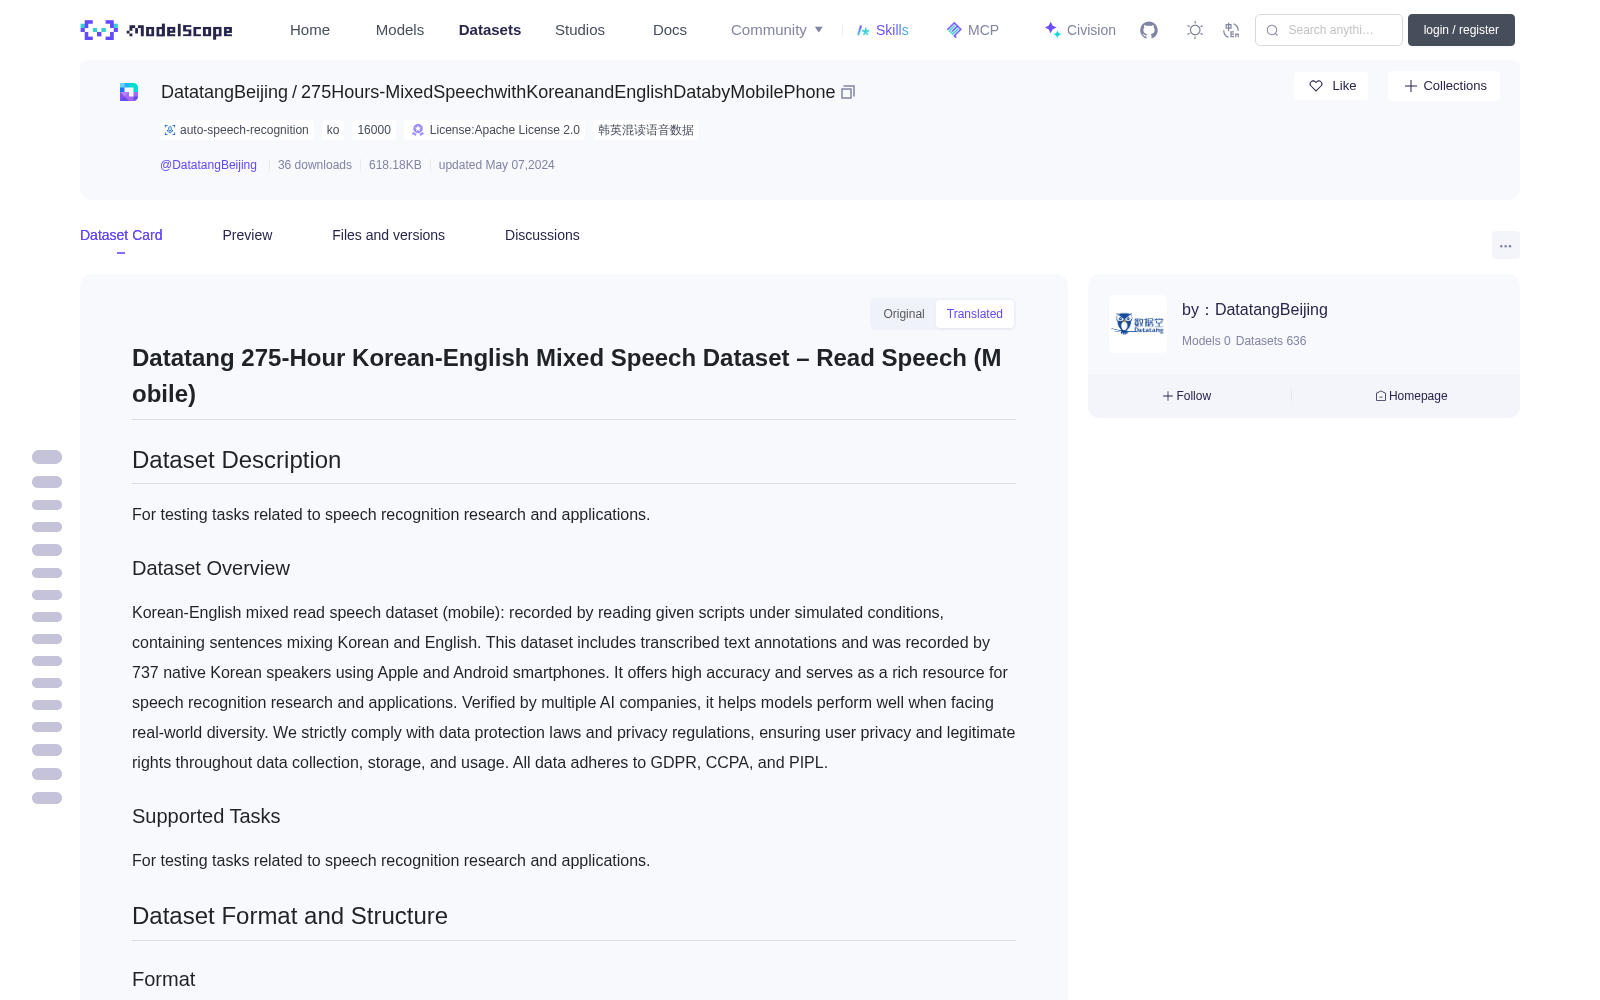Image resolution: width=1600 pixels, height=1000 pixels.
Task: Switch to the Preview tab
Action: coord(247,235)
